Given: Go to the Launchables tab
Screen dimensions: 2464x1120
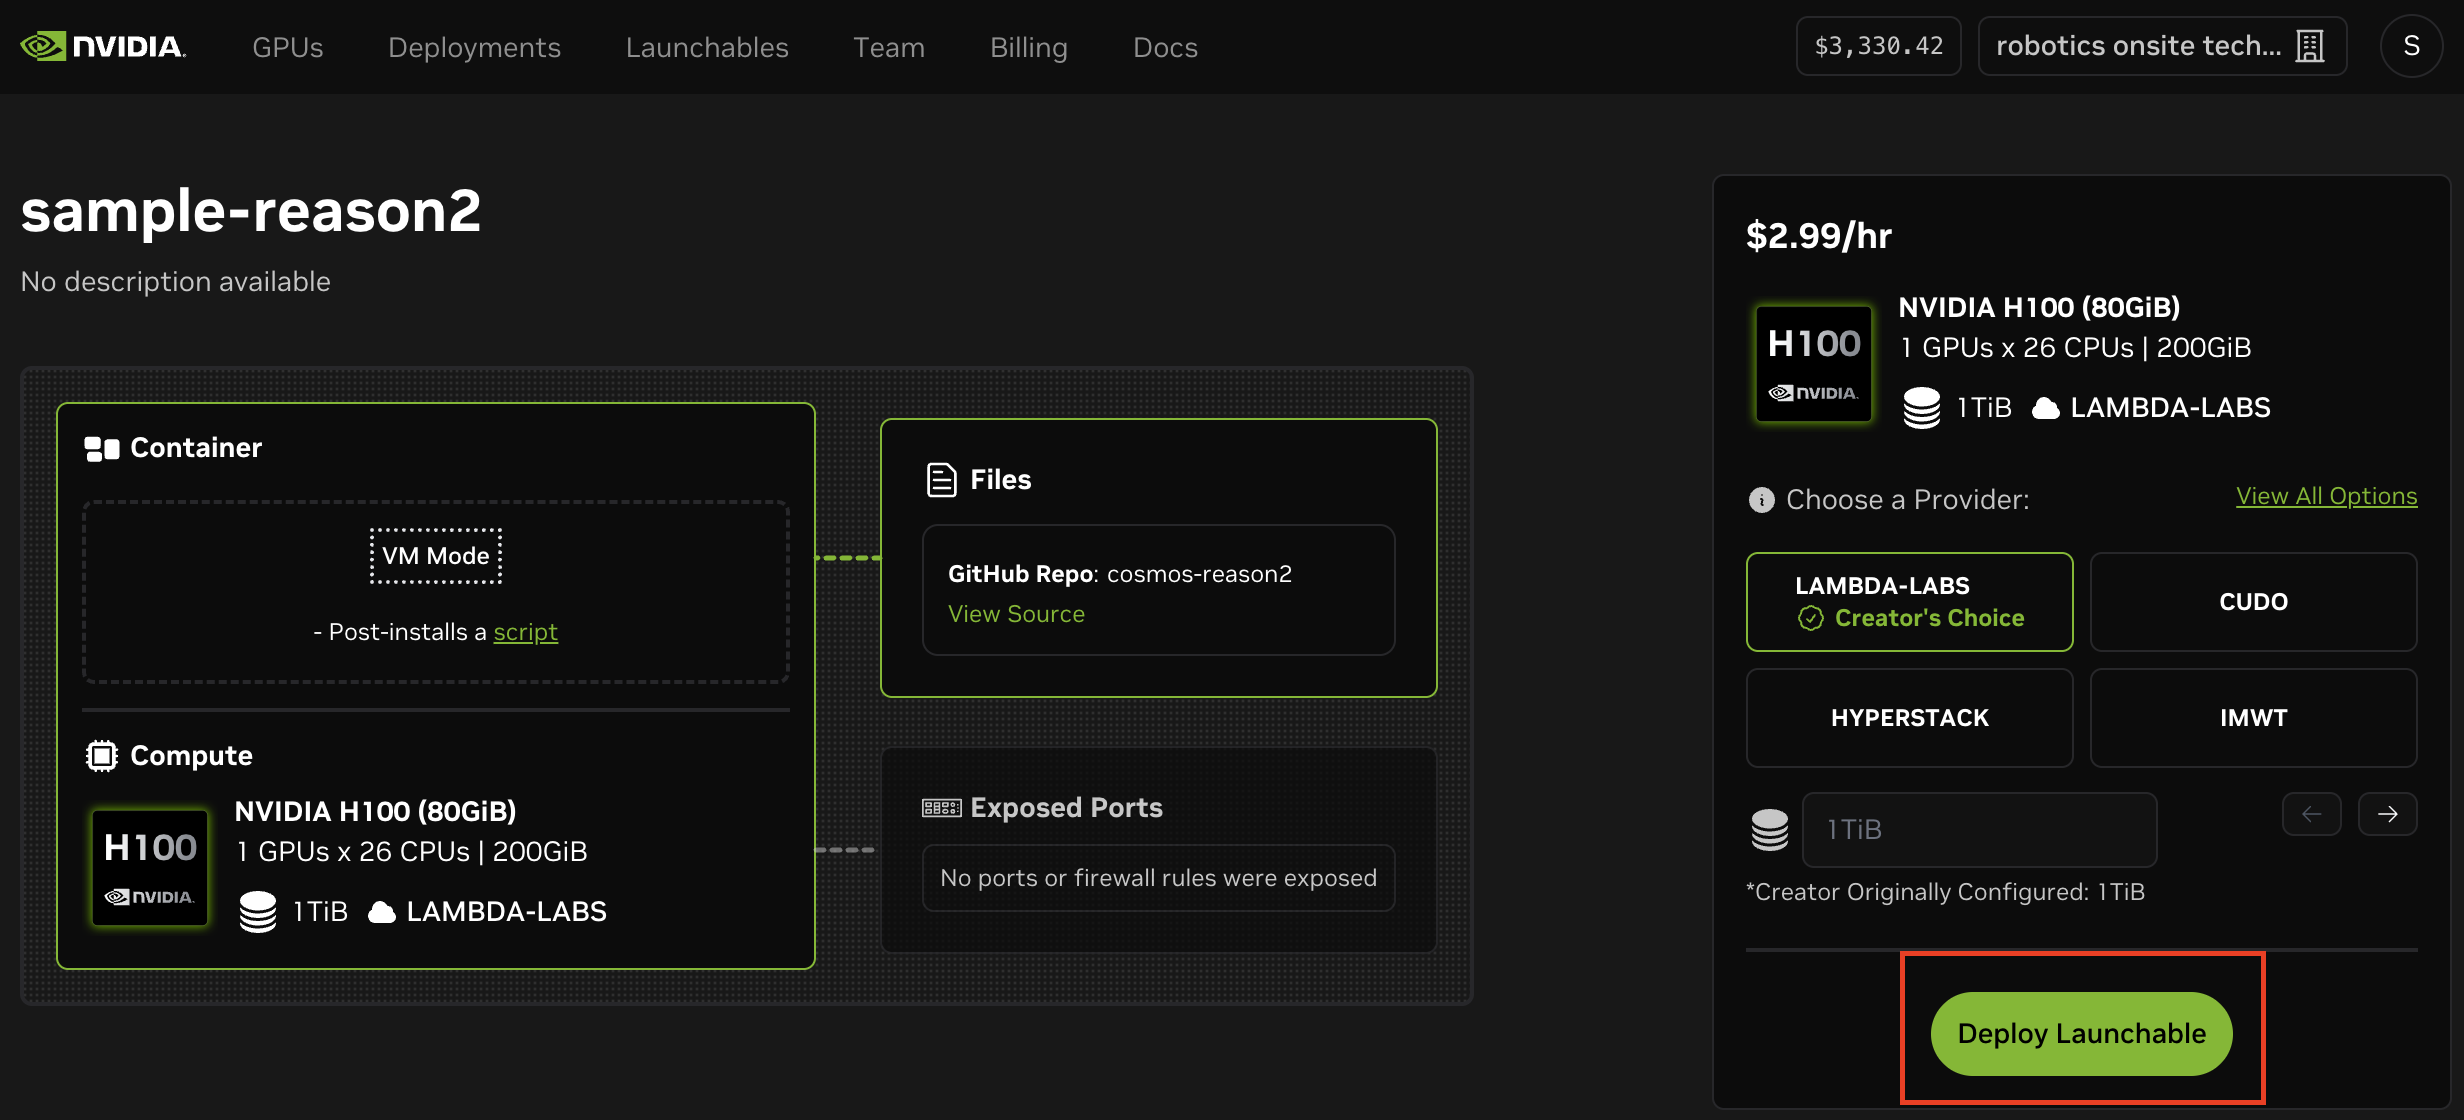Looking at the screenshot, I should 707,47.
